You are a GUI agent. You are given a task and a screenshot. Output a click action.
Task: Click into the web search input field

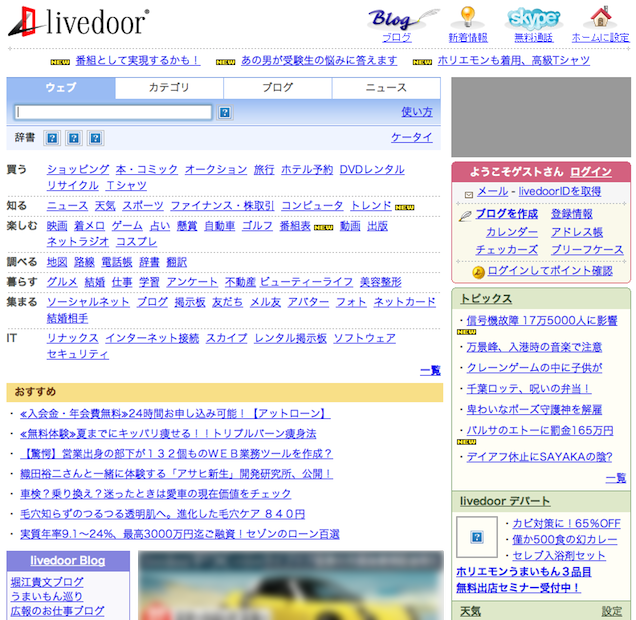coord(113,112)
